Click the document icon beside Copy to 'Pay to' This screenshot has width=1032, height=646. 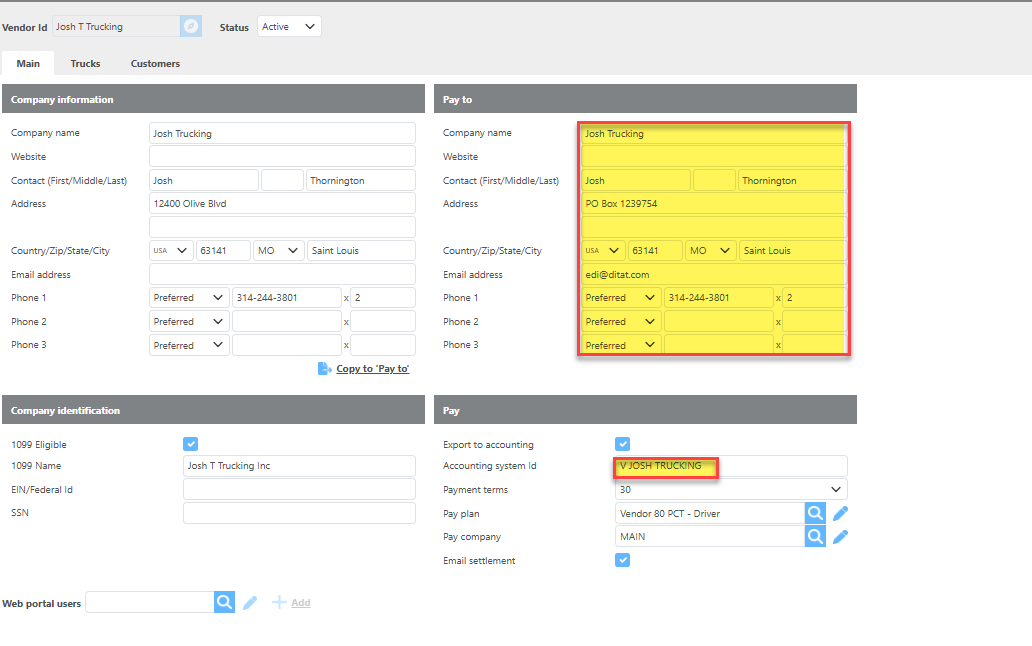[x=324, y=369]
